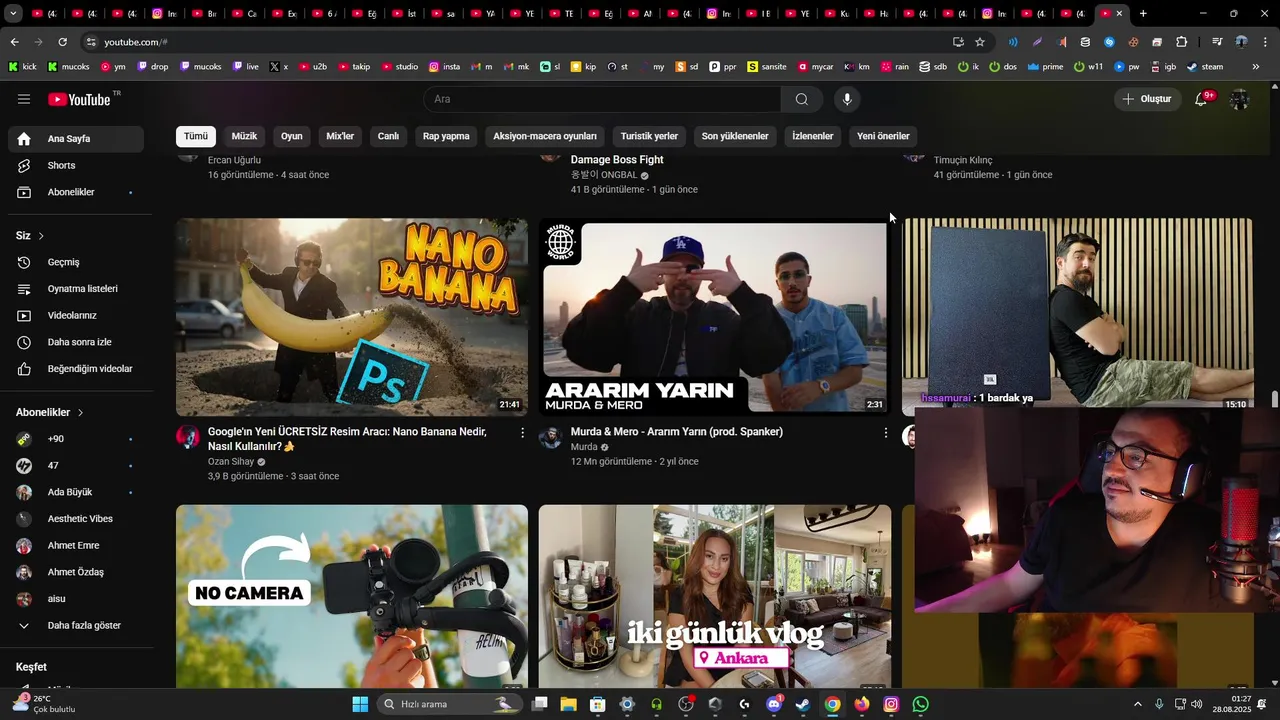
Task: Show hidden bookmarks overflow chevron
Action: coord(1256,67)
